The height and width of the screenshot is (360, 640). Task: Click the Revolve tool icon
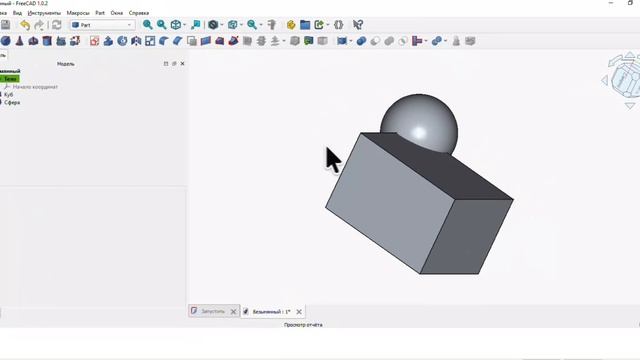pyautogui.click(x=122, y=41)
